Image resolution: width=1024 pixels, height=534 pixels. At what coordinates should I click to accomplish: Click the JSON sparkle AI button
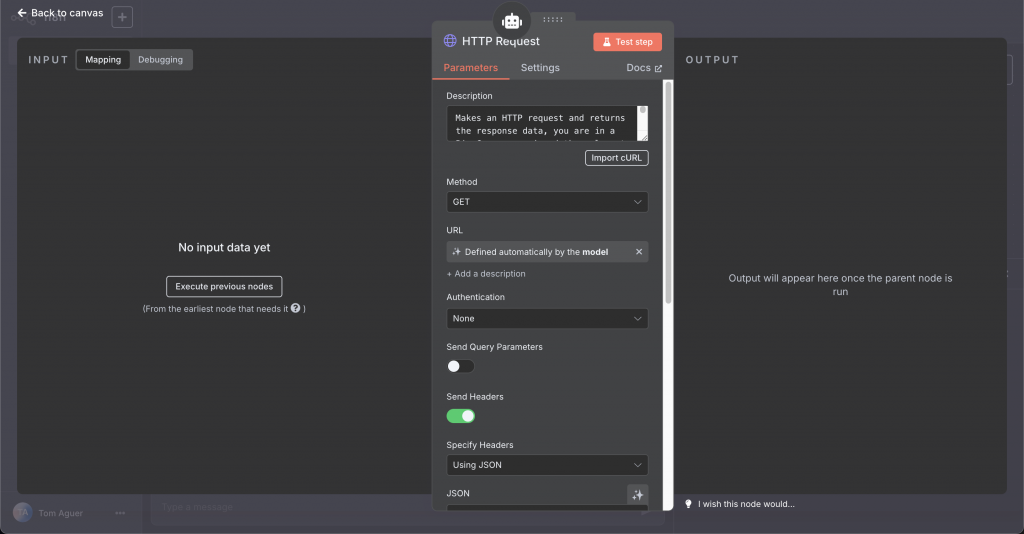tap(637, 495)
